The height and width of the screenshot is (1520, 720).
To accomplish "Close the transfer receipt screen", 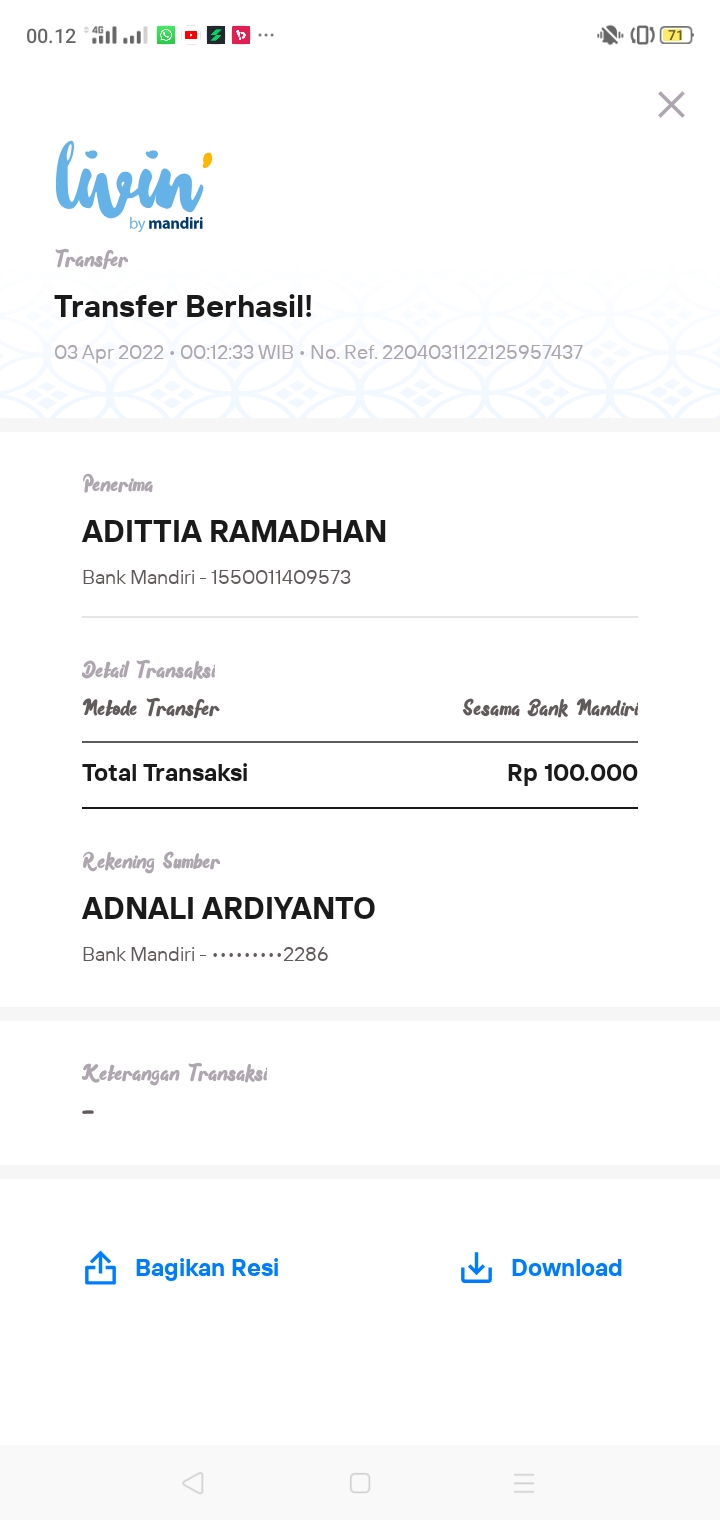I will pyautogui.click(x=671, y=105).
